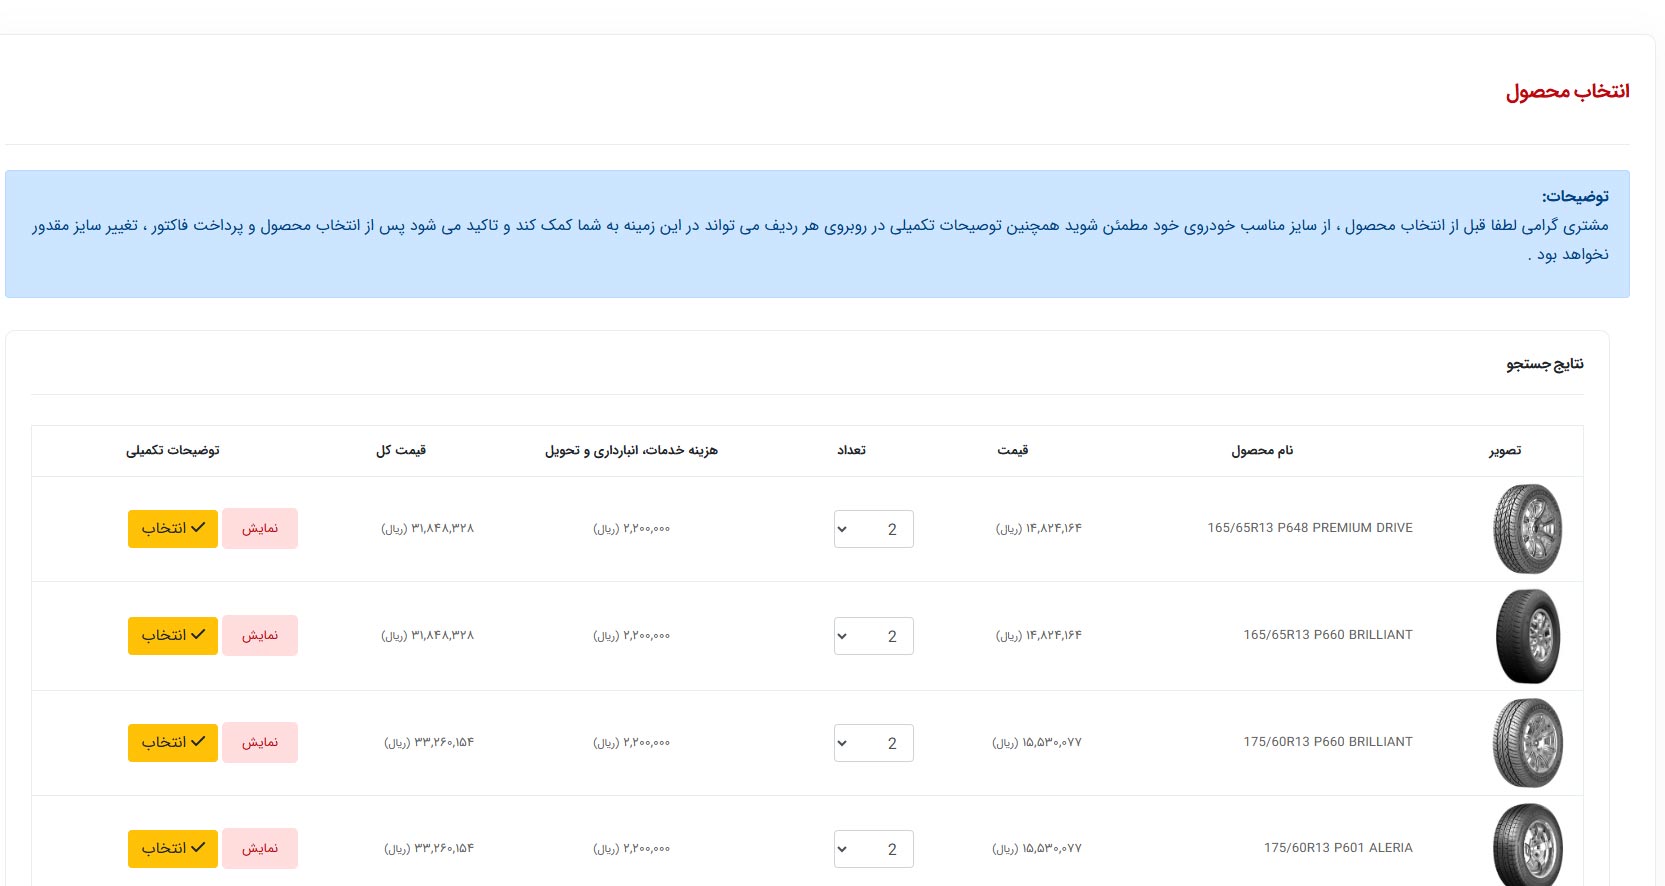
Task: Select the 175/60R13 P601 ALERIA tire (انتخاب)
Action: click(x=173, y=848)
